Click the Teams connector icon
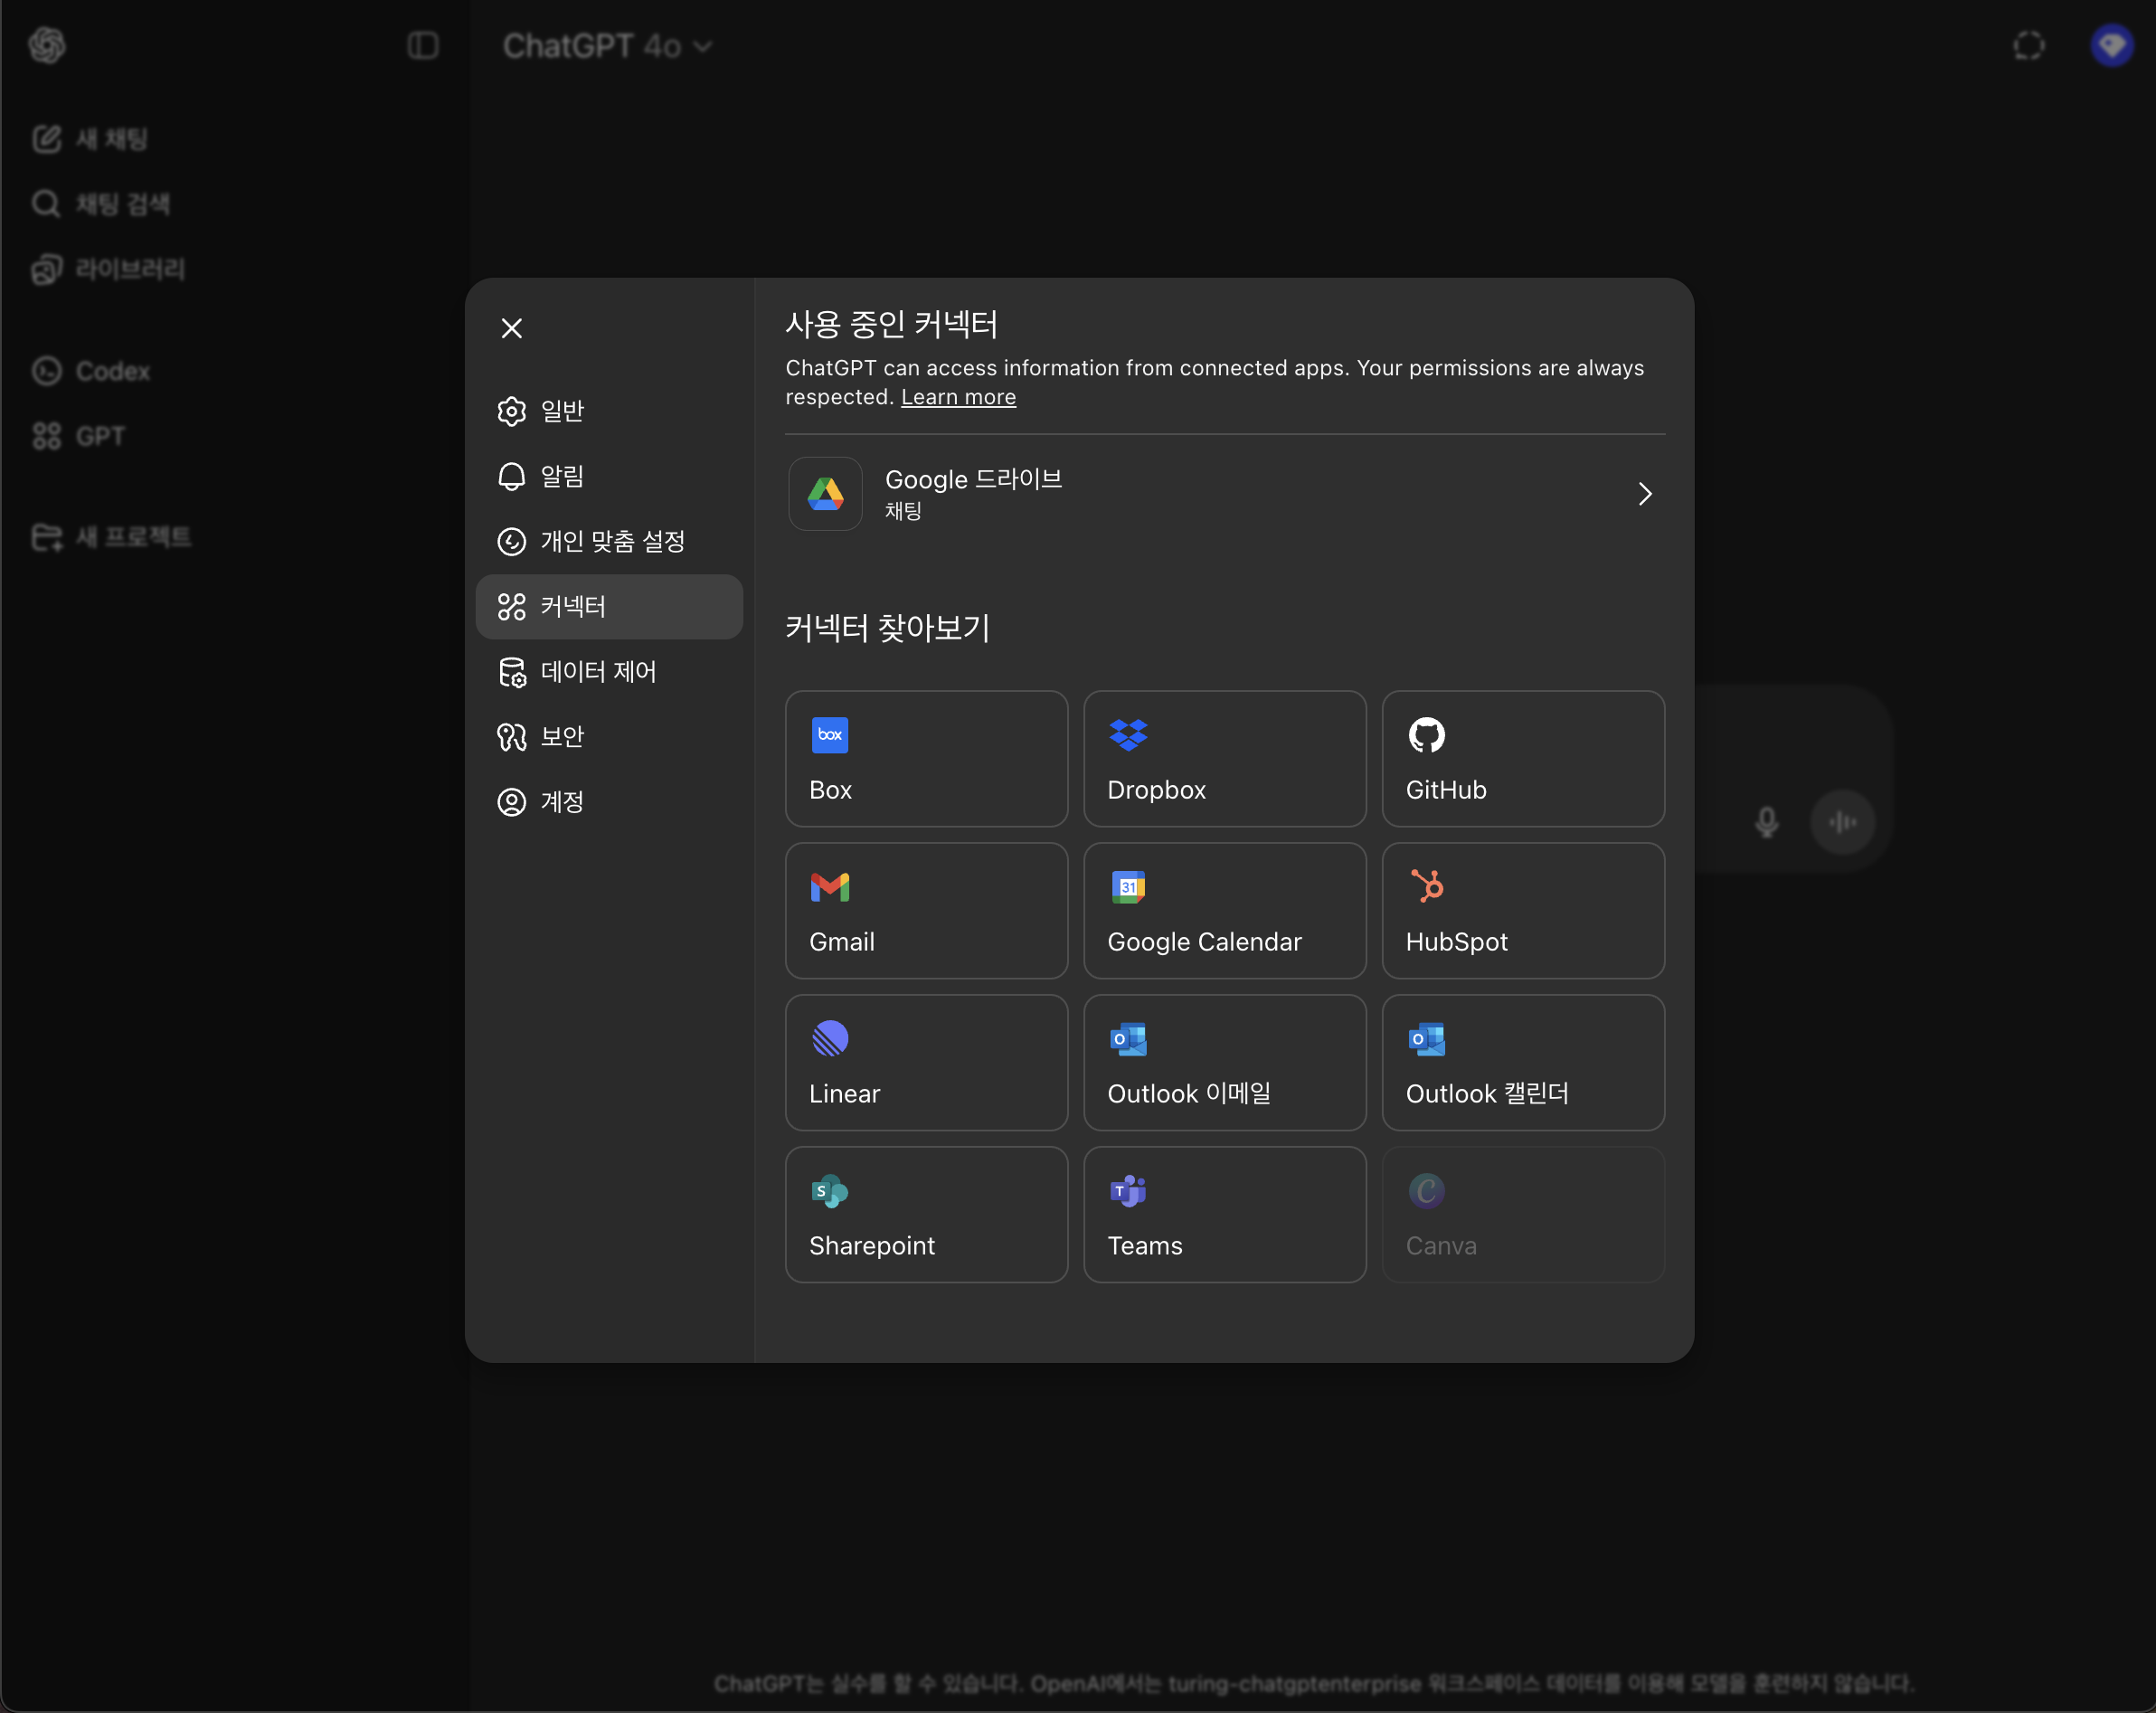 tap(1128, 1191)
